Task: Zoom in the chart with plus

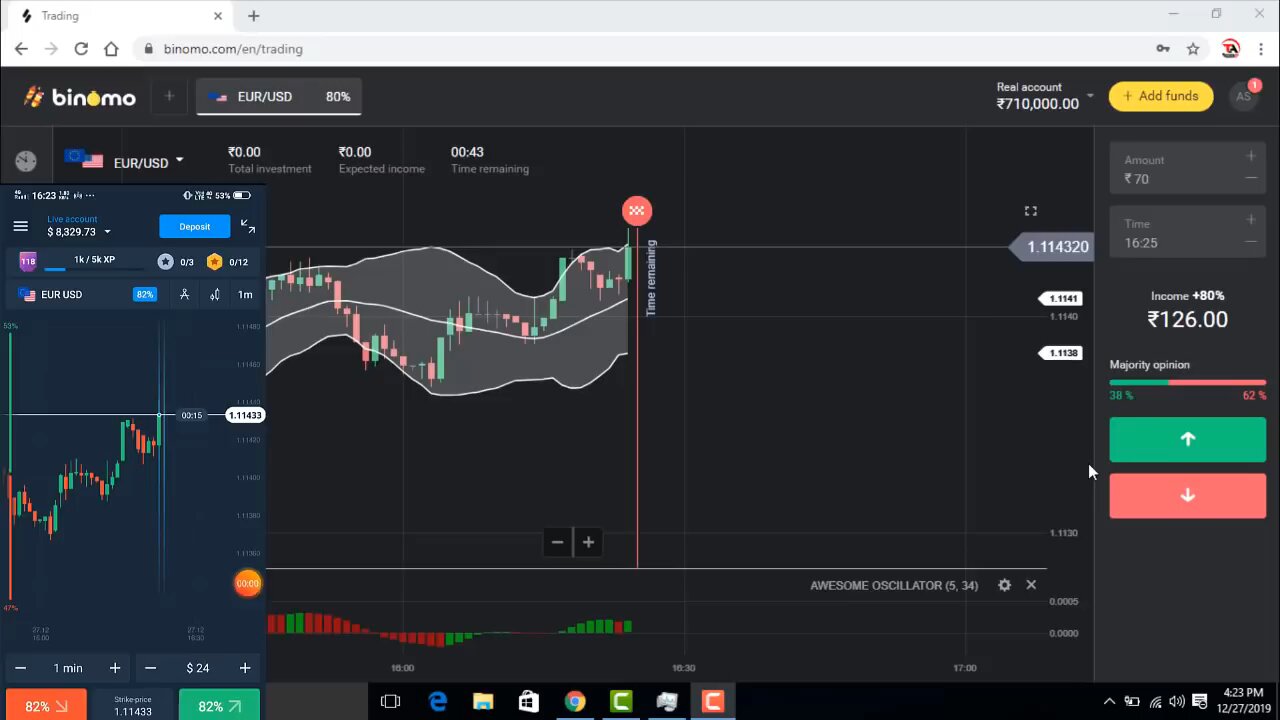Action: (589, 542)
